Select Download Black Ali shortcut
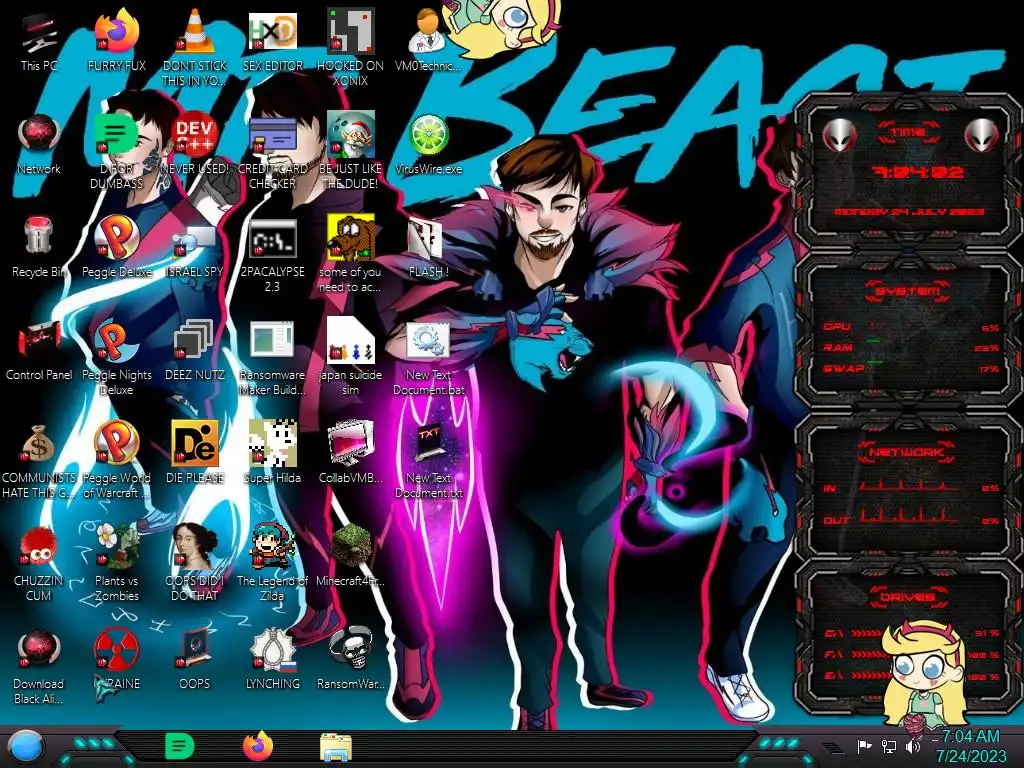1024x768 pixels. point(39,666)
